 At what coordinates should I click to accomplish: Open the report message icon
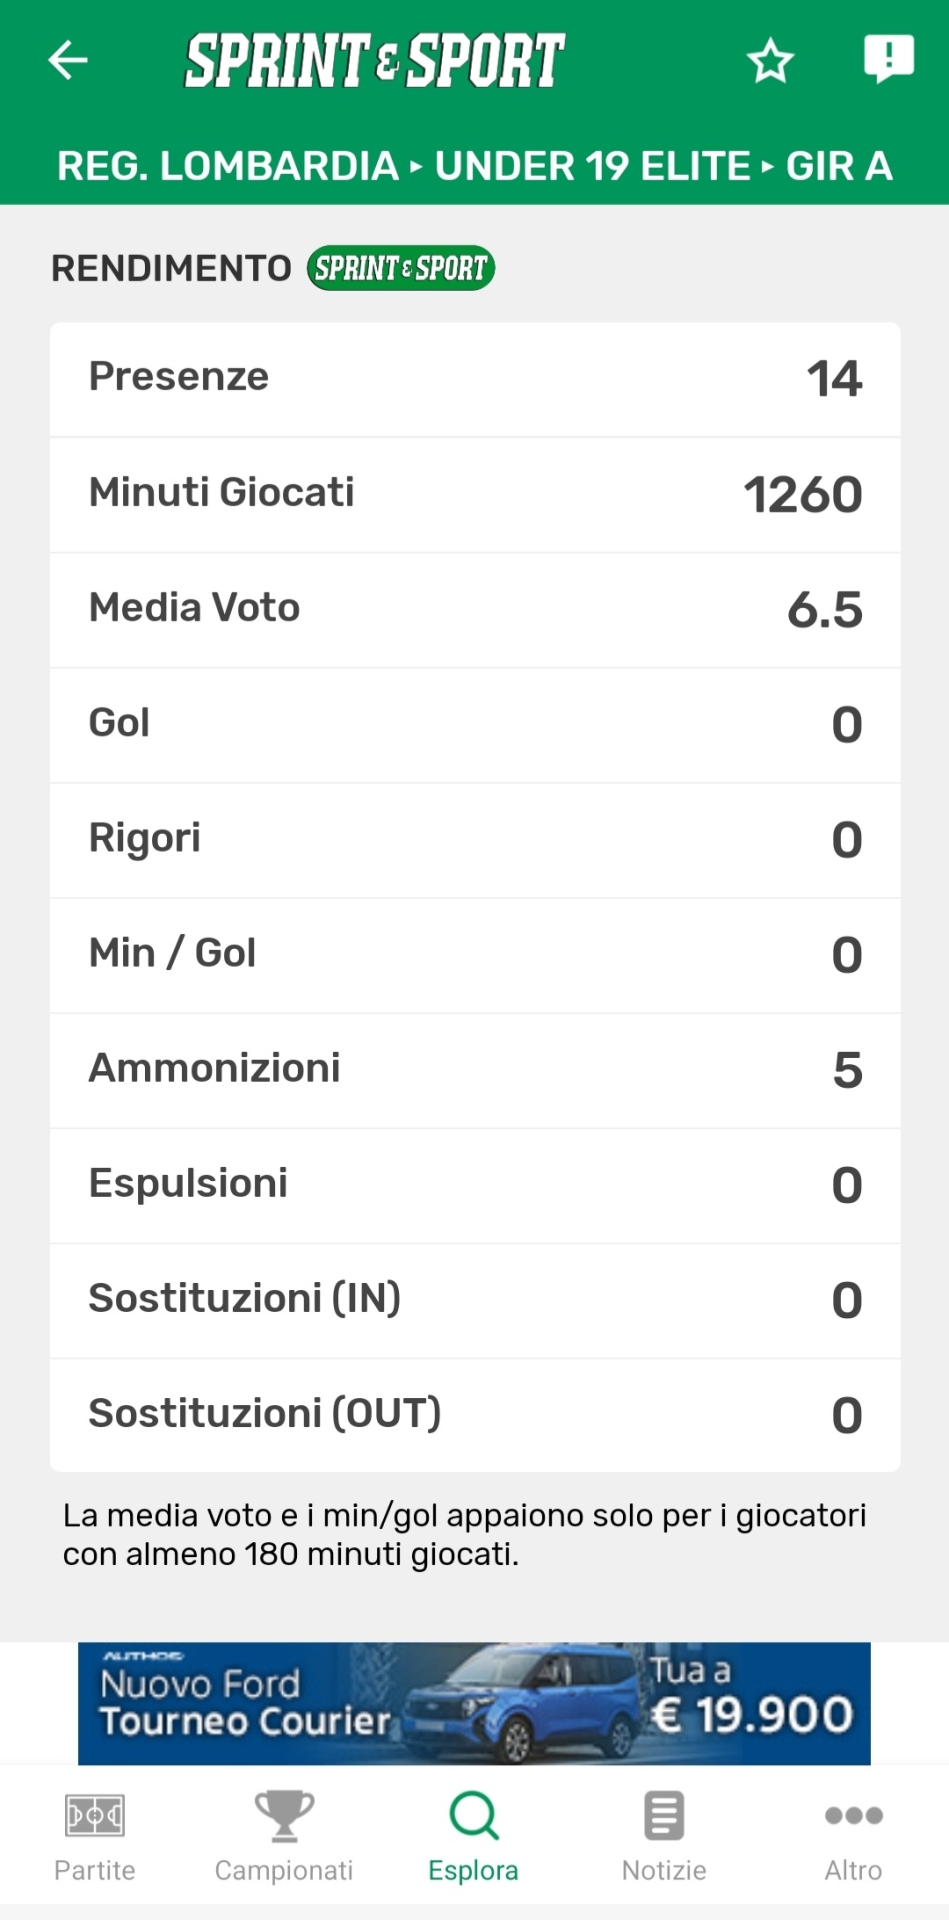coord(888,58)
